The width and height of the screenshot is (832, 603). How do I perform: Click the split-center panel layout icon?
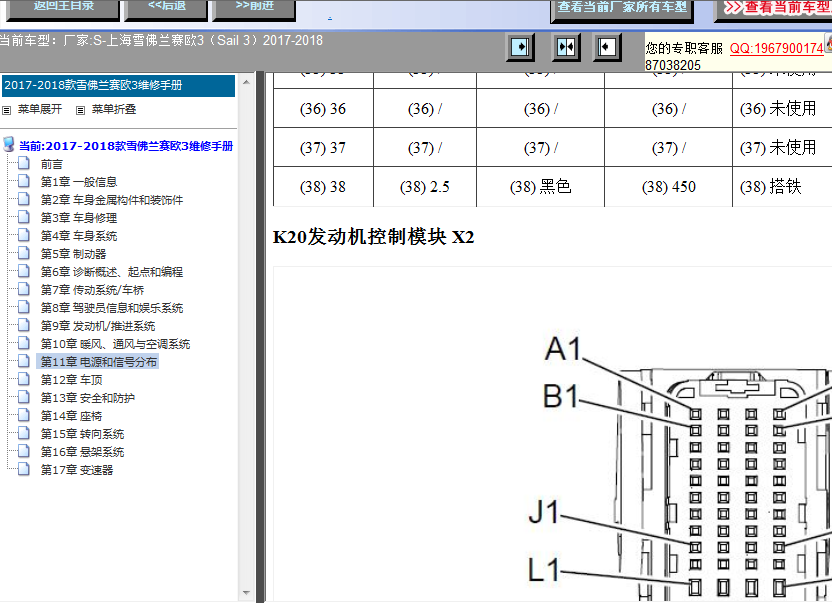click(x=566, y=47)
